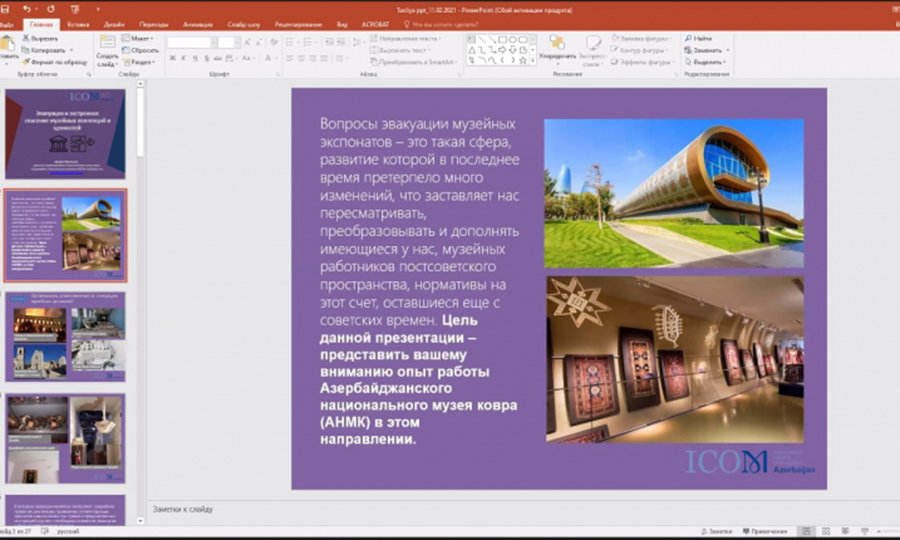Screen dimensions: 900x540
Task: Toggle underline formatting (Ч)
Action: (195, 59)
